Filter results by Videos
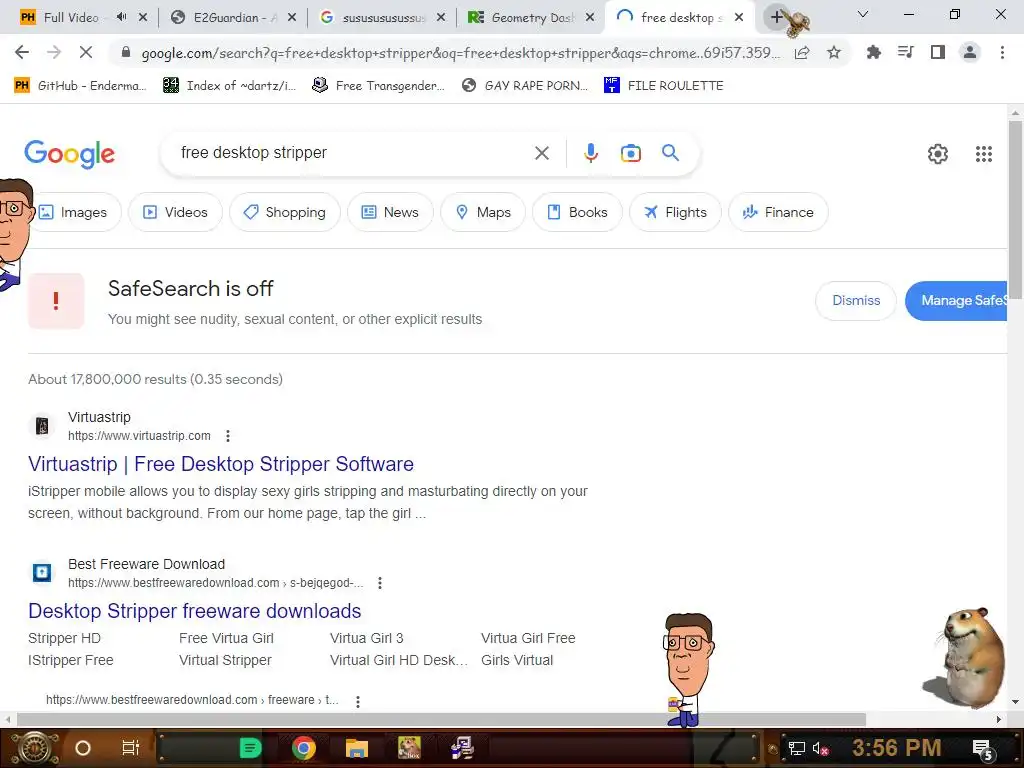The image size is (1024, 768). coord(176,212)
